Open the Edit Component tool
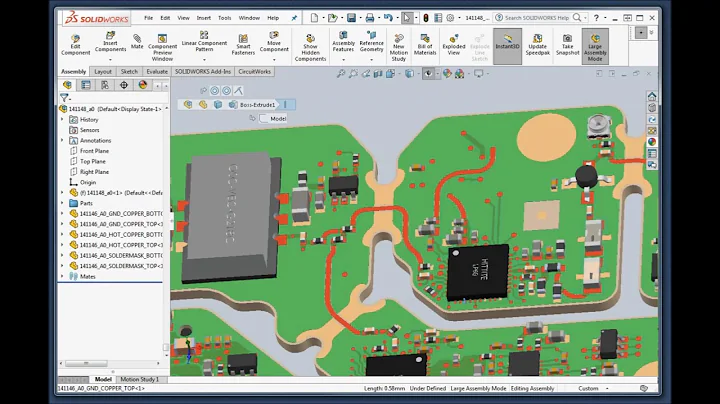Viewport: 720px width, 404px height. click(75, 45)
